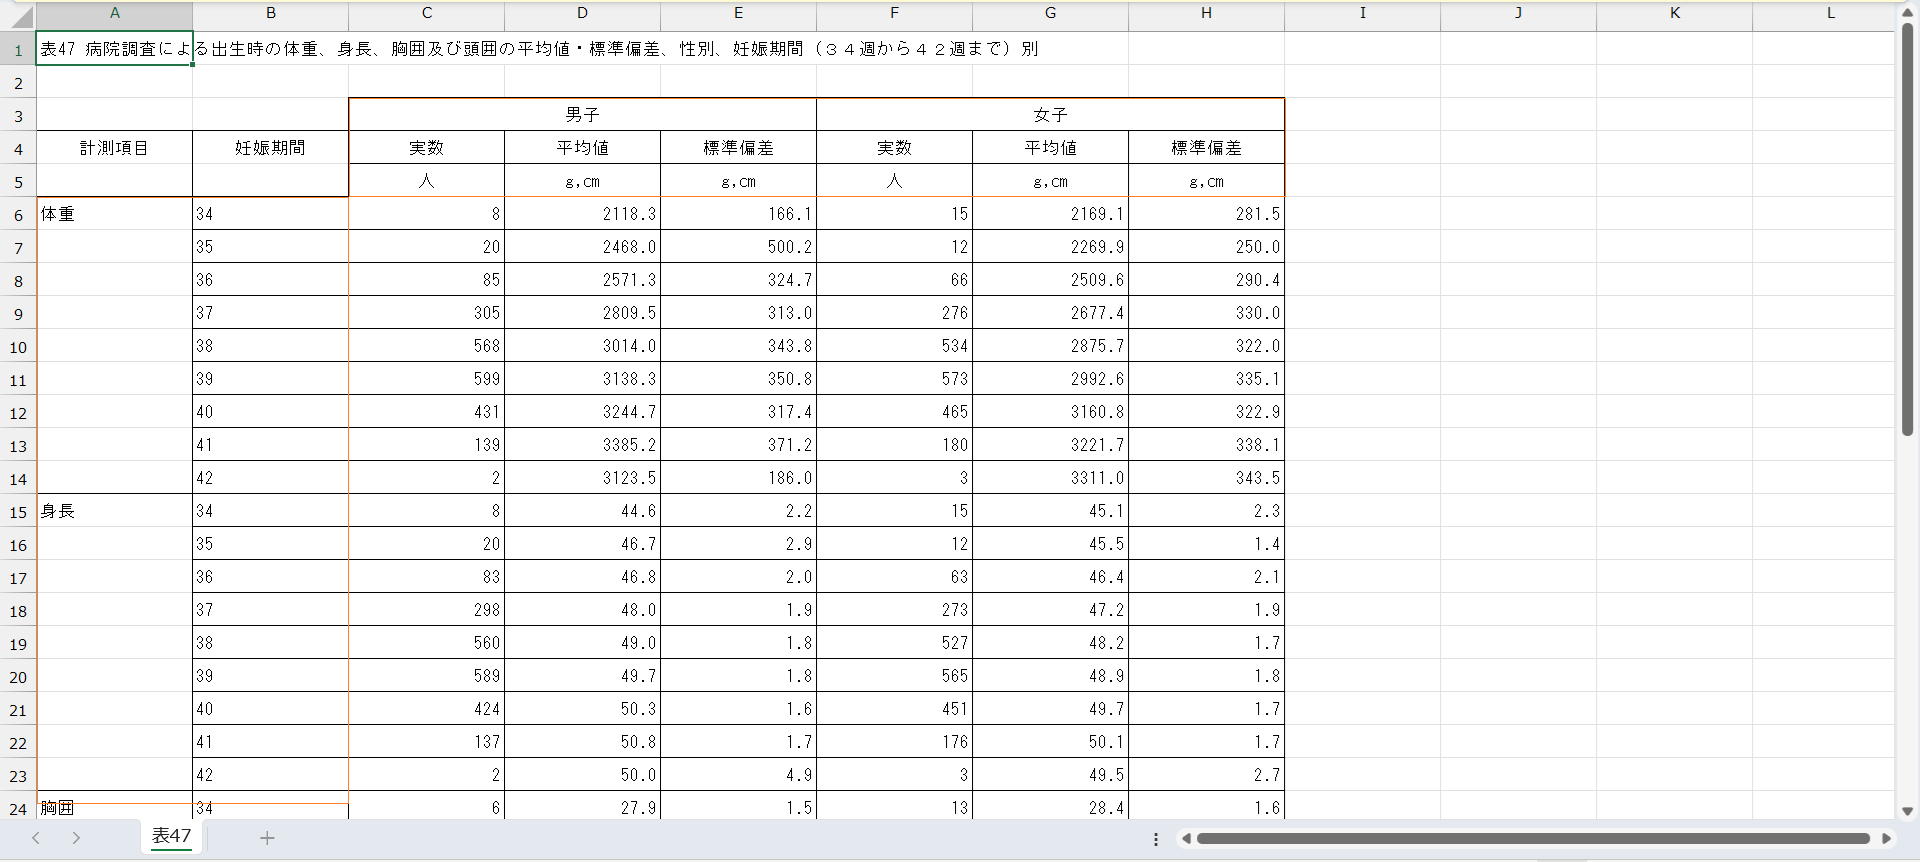Open the 表47 sheet tab
1920x862 pixels.
coord(171,836)
